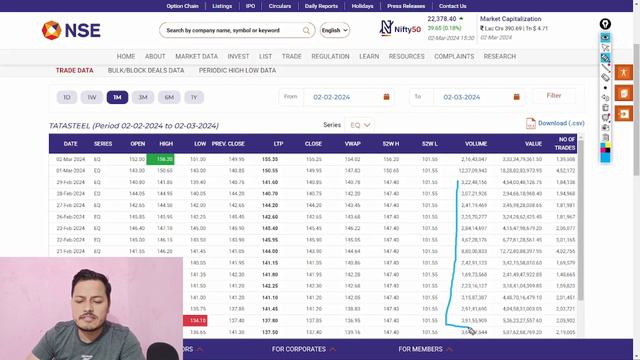
Task: Click the current blue color swatch
Action: tap(605, 158)
